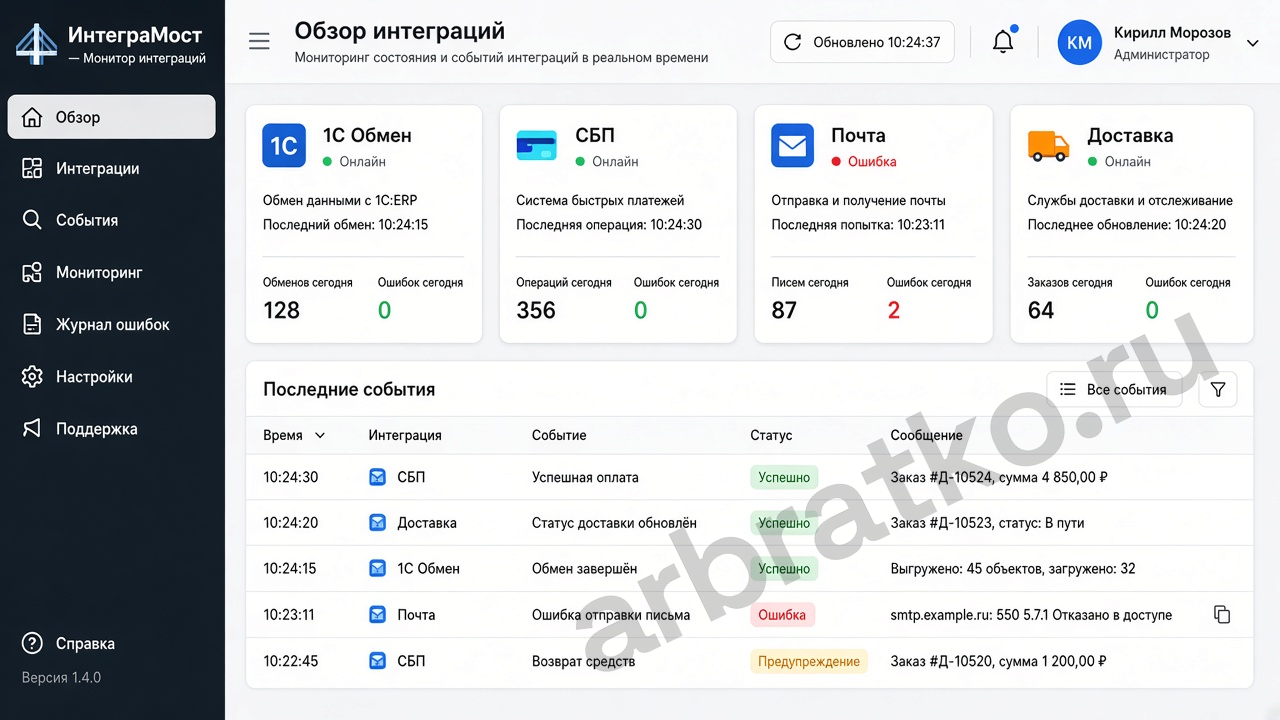The height and width of the screenshot is (720, 1280).
Task: Select Статус доставки обновлён event
Action: [x=614, y=523]
